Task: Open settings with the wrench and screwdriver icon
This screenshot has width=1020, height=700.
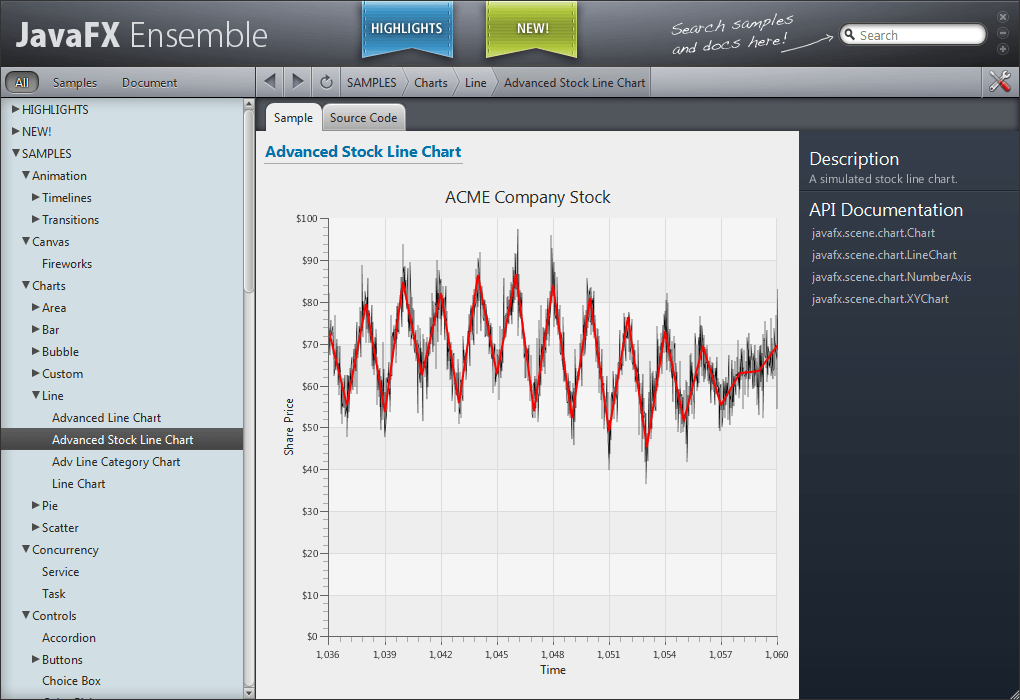Action: [x=1000, y=82]
